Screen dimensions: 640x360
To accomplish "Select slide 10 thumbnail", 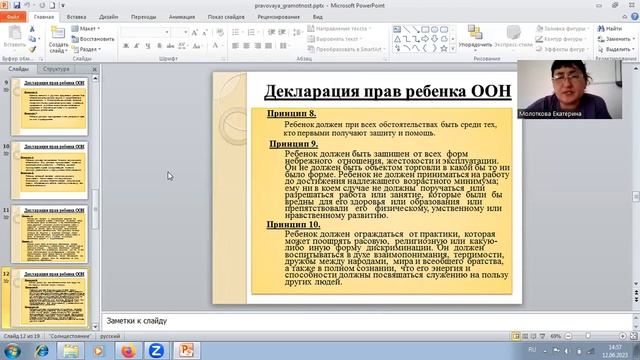I will pos(50,170).
